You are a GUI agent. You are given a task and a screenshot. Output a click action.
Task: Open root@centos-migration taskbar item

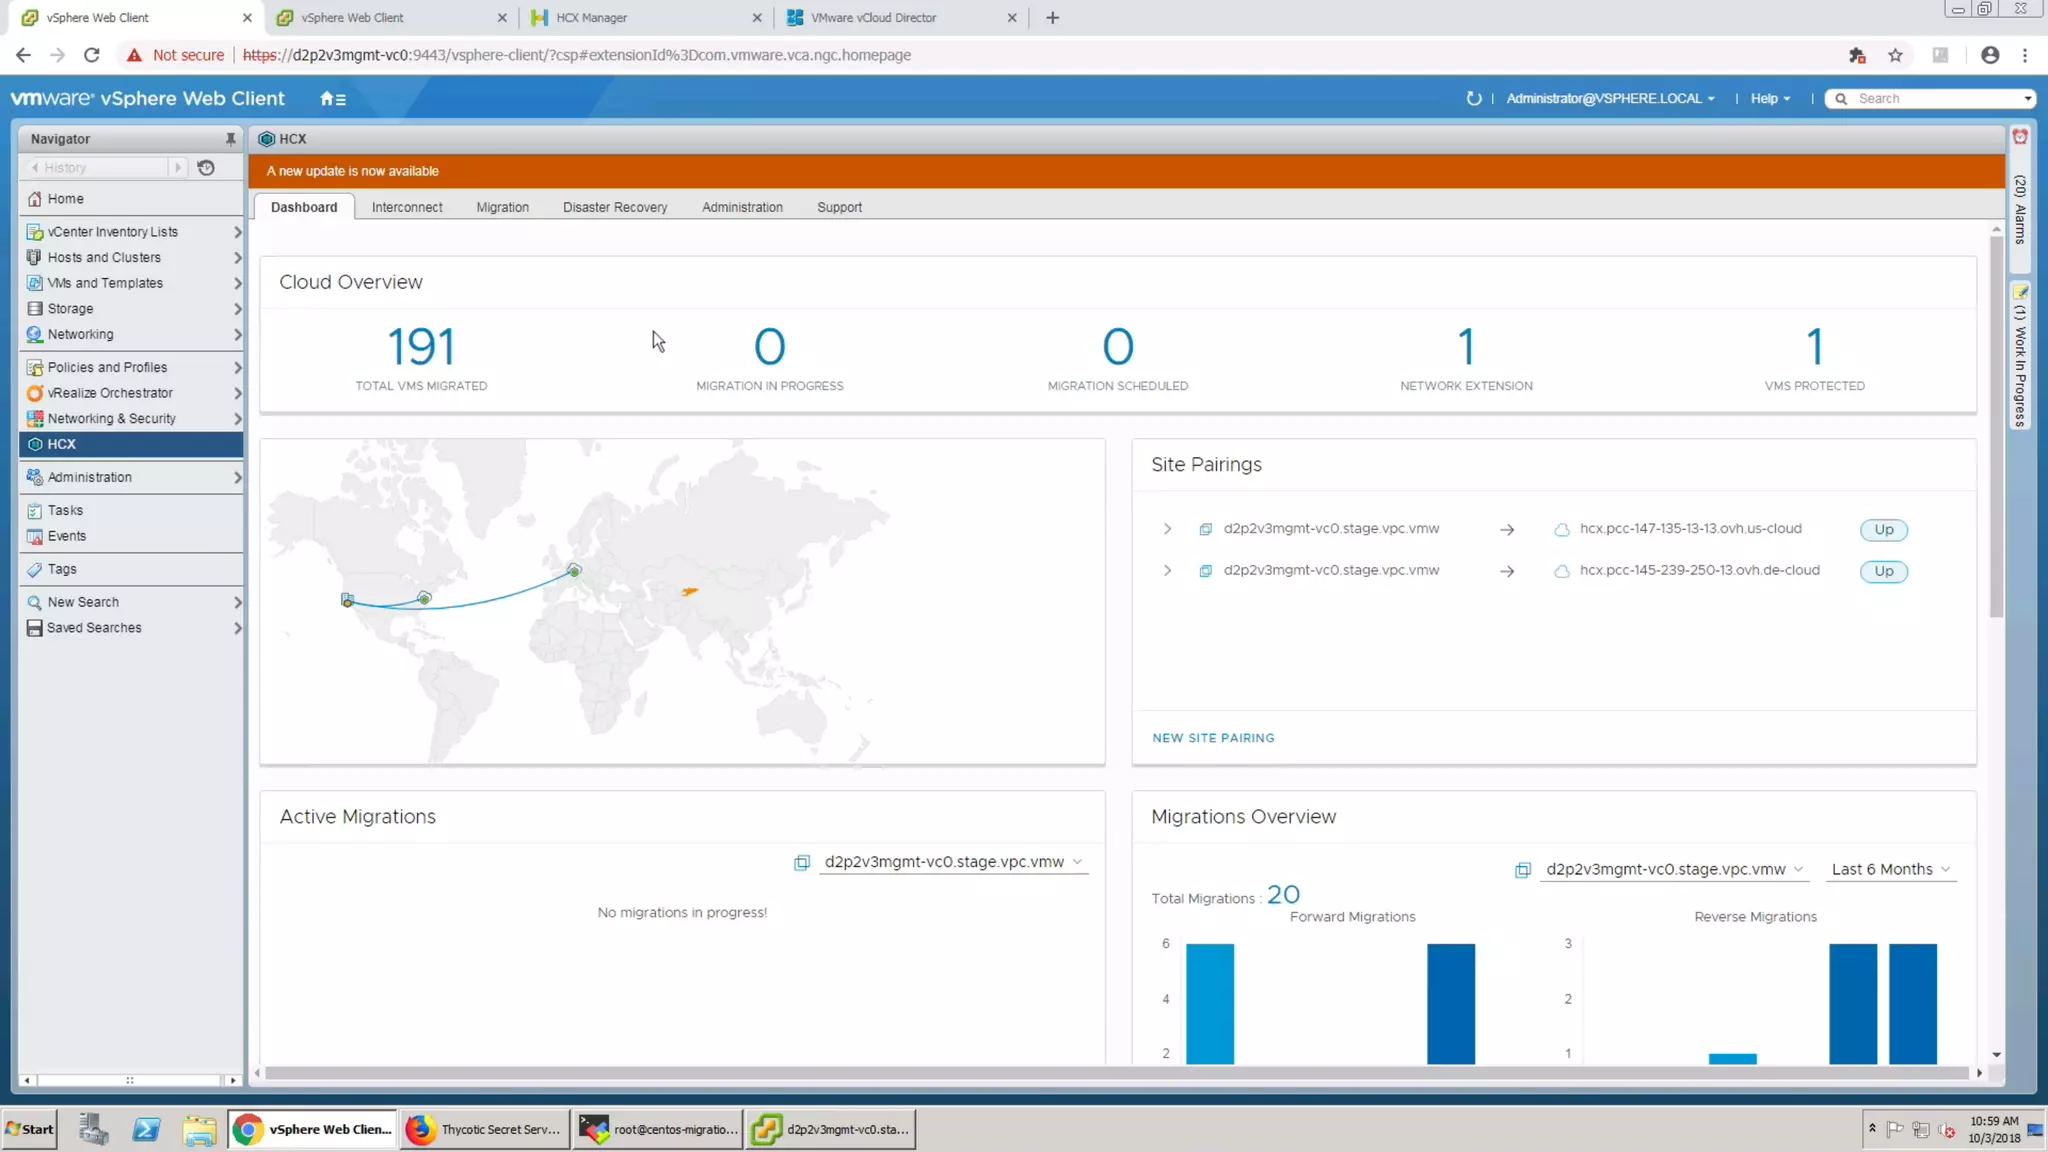coord(658,1129)
